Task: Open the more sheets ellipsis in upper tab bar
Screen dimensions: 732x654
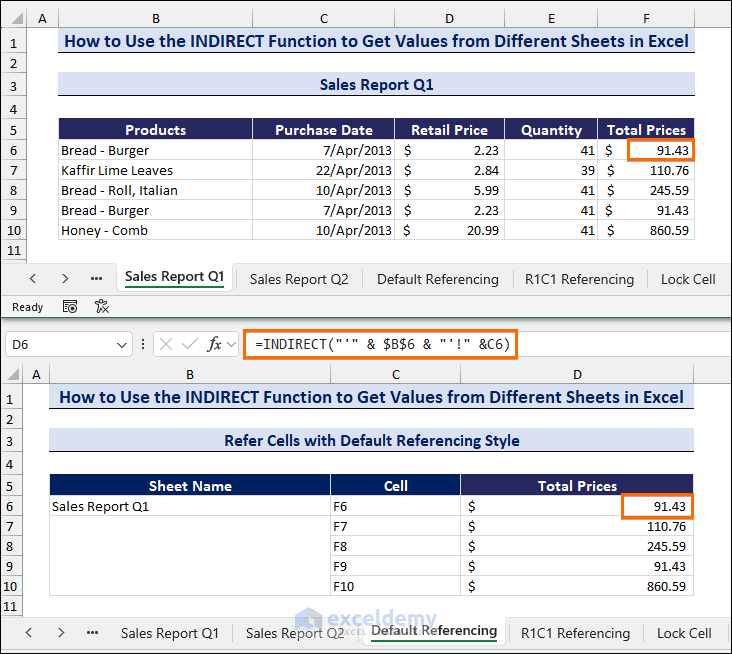Action: tap(96, 279)
